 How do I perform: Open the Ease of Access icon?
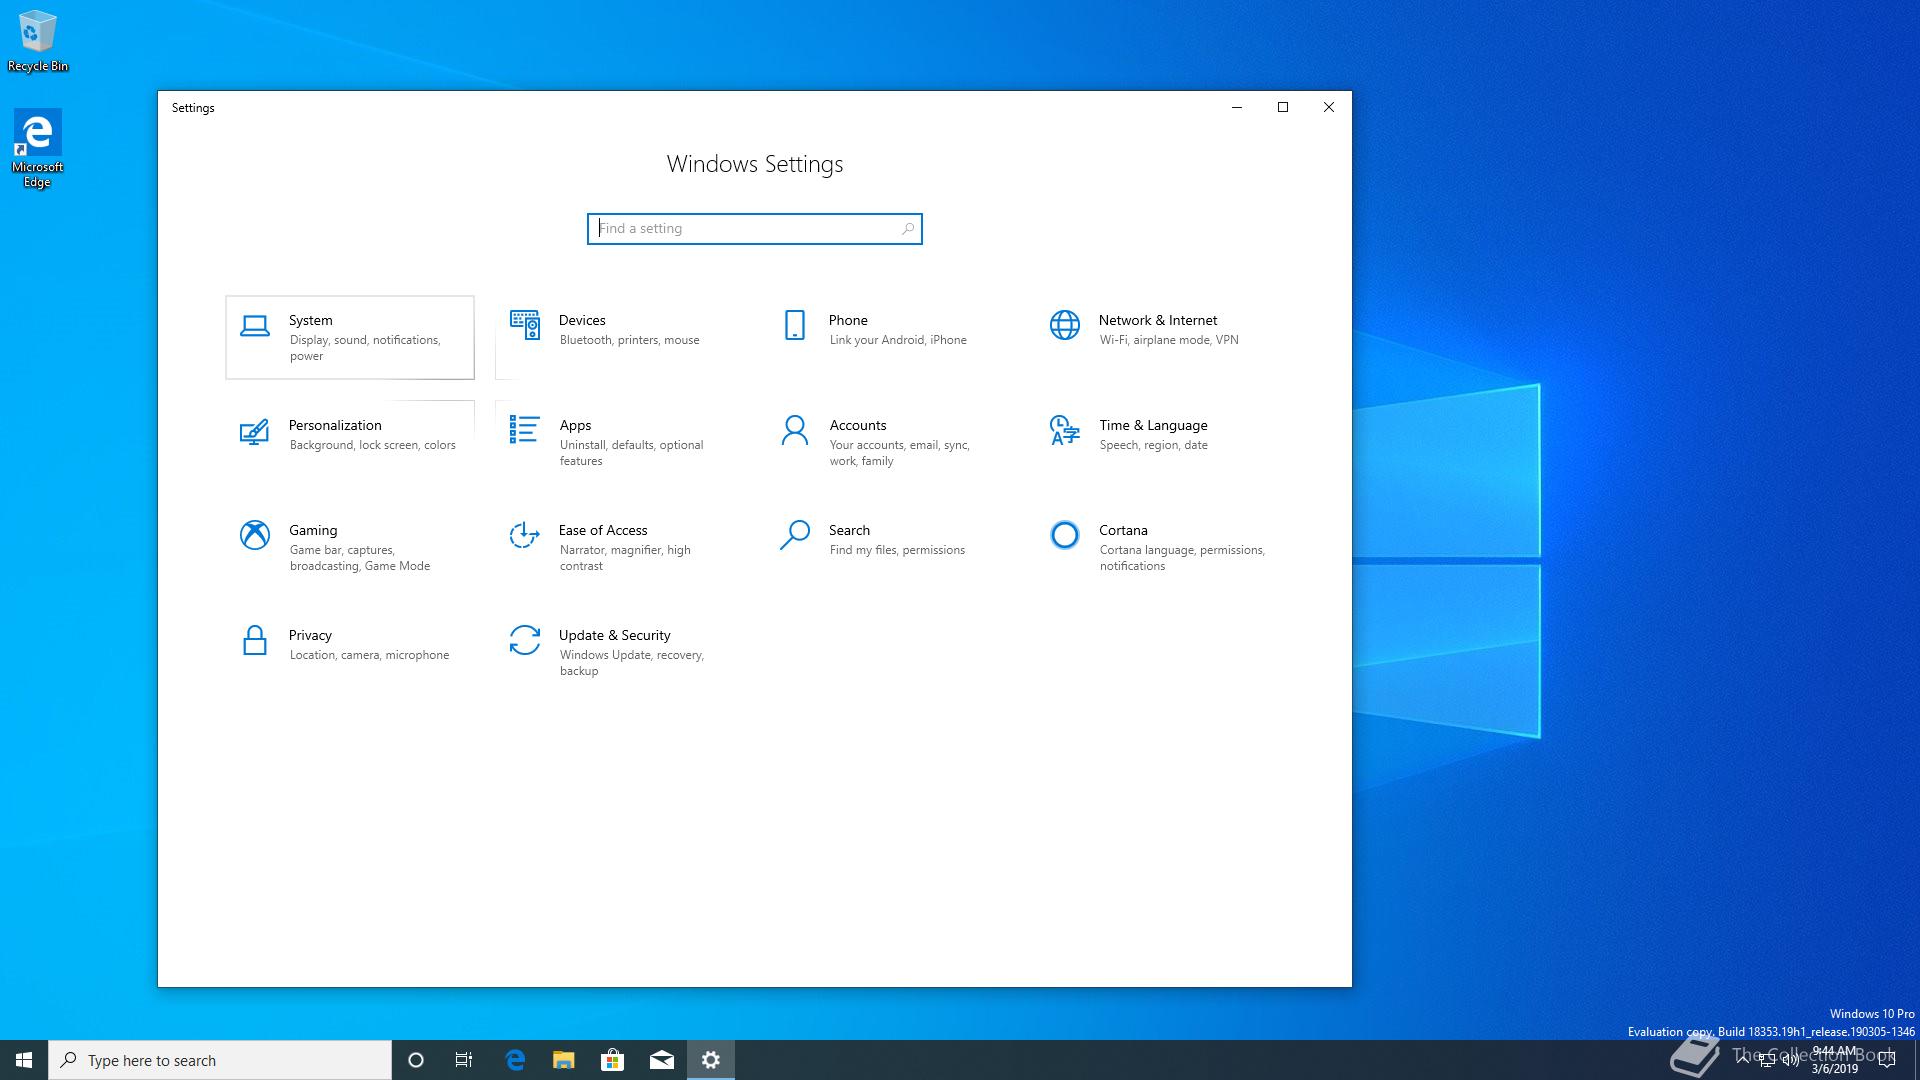(x=525, y=535)
